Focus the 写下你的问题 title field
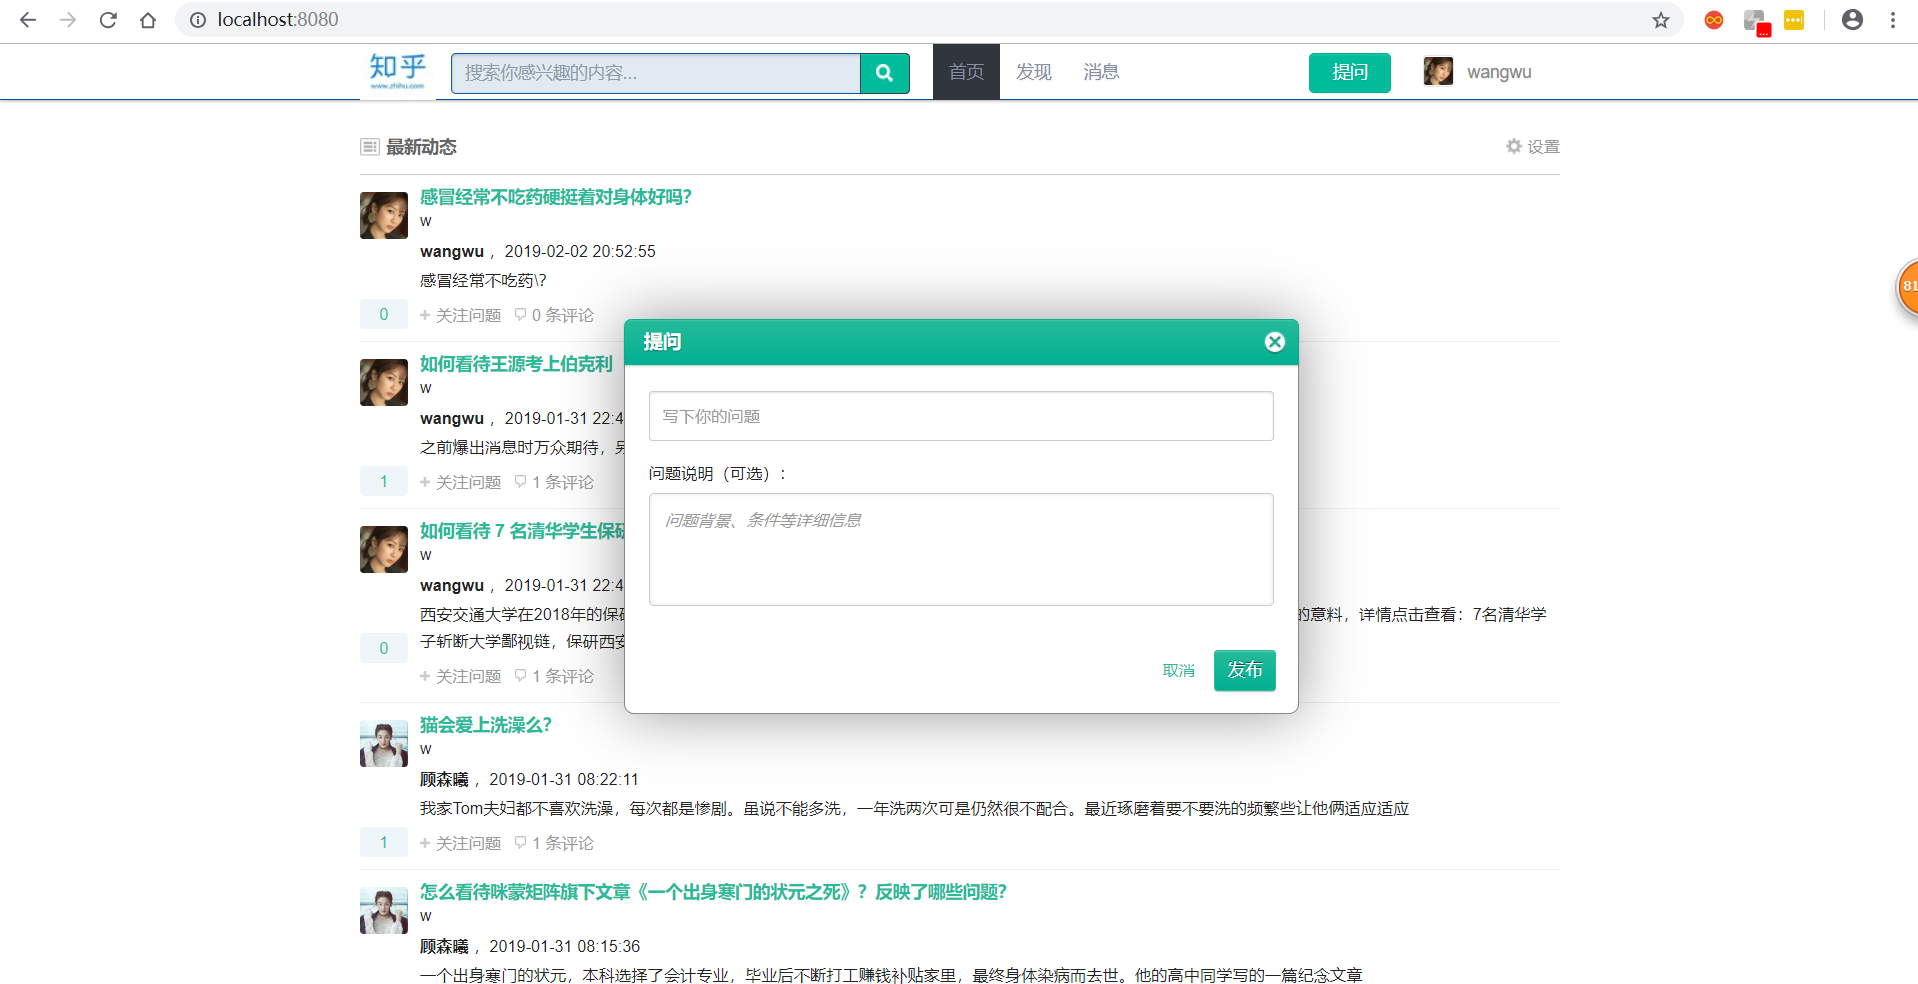 click(x=961, y=416)
